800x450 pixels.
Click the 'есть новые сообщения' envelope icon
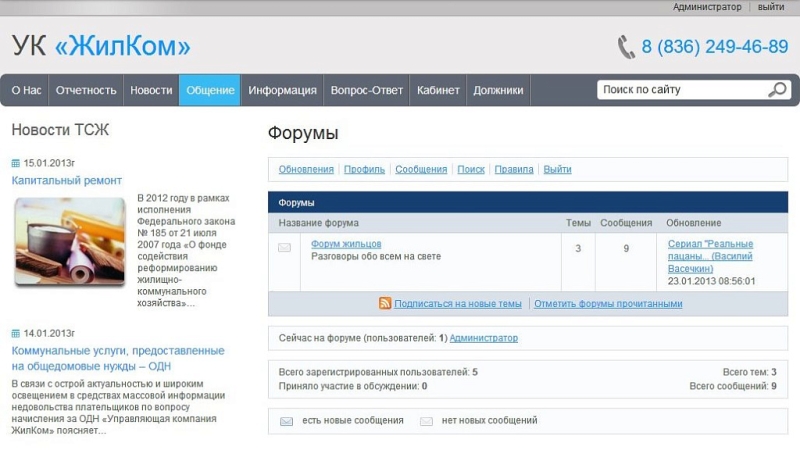pos(286,422)
